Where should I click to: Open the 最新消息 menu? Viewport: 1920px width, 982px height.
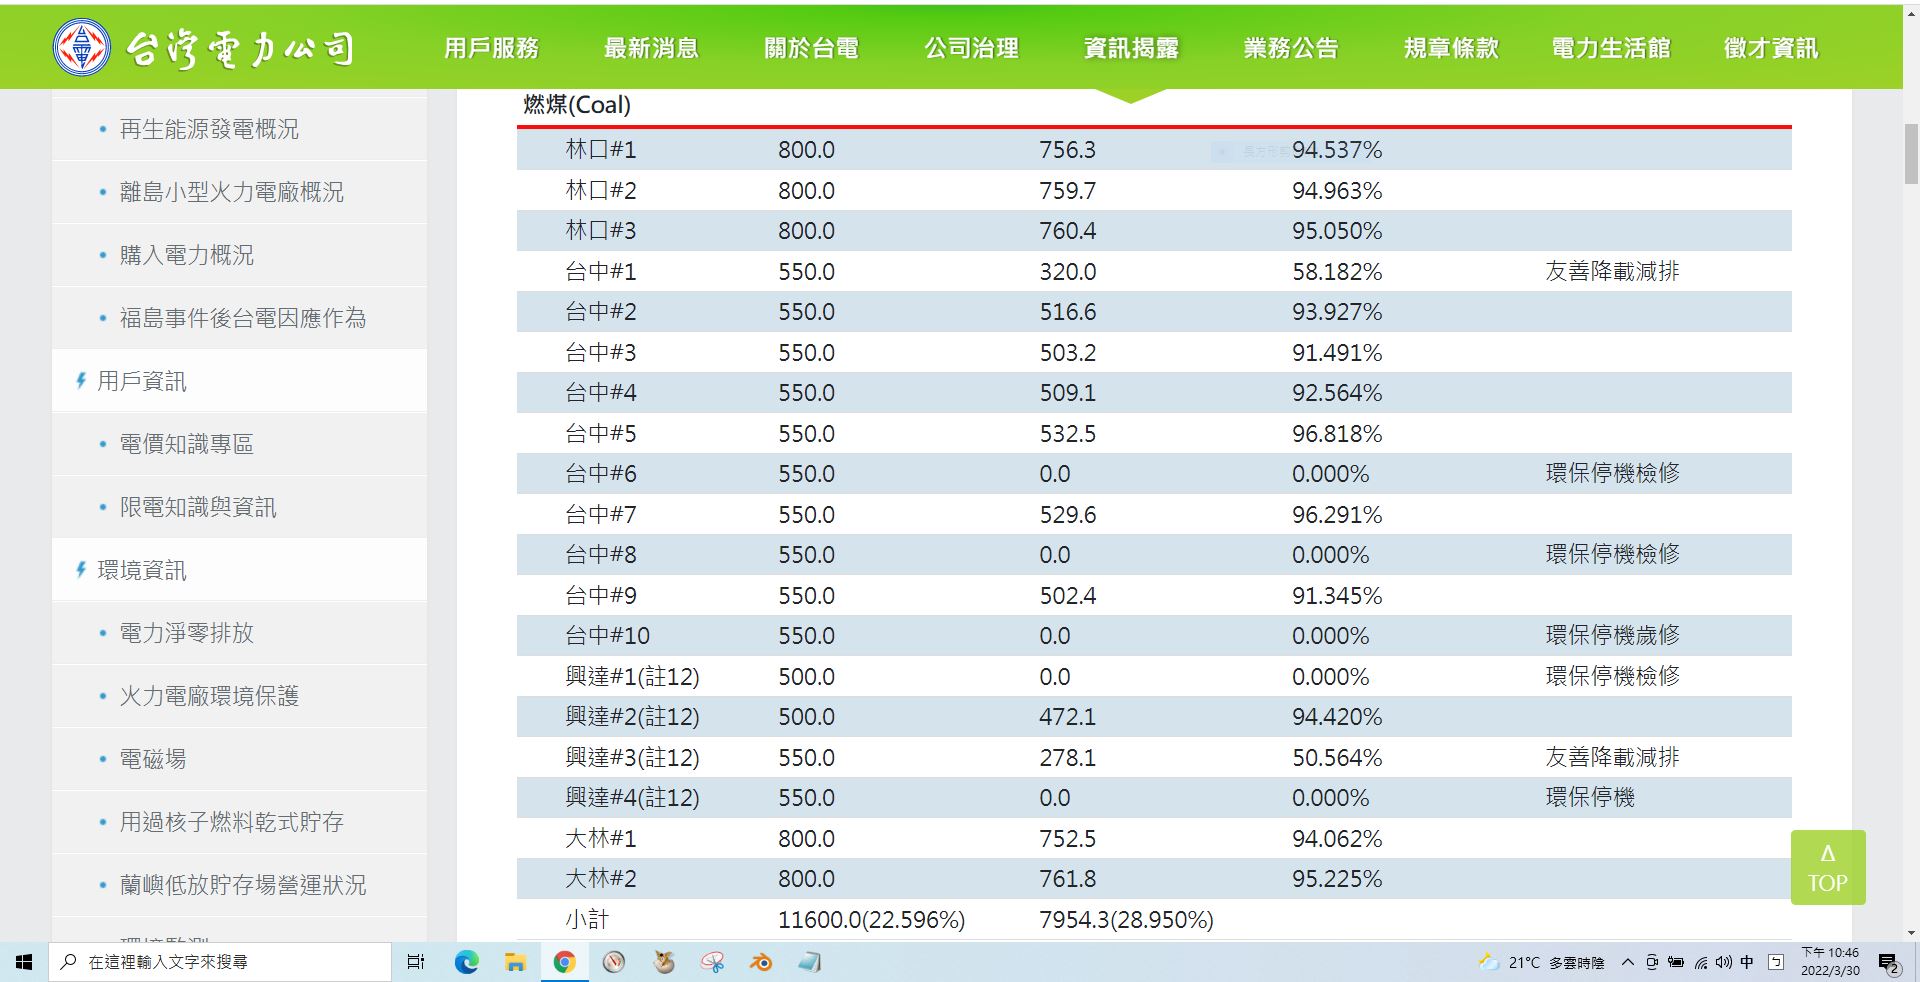tap(651, 48)
